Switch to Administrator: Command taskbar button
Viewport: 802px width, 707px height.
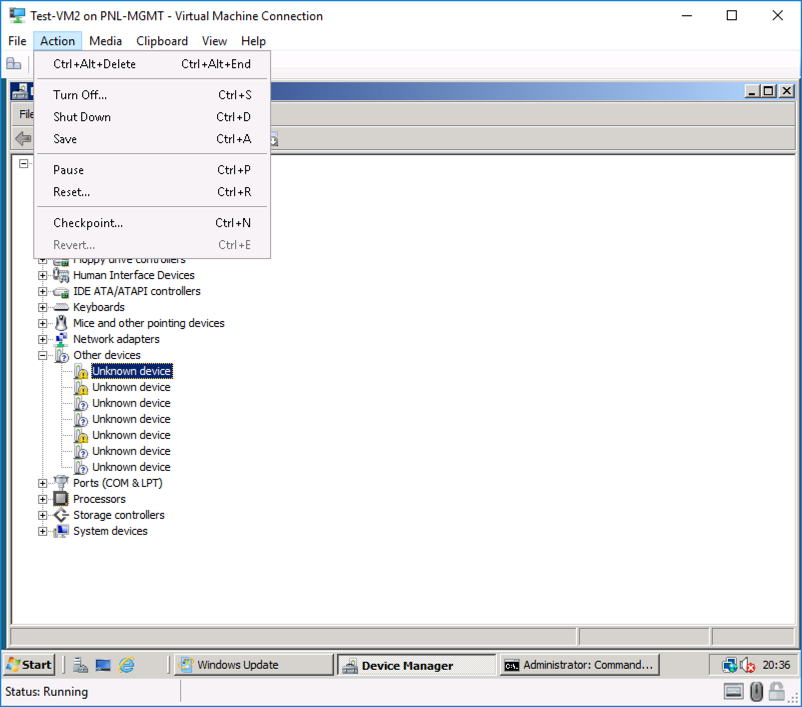[x=580, y=665]
